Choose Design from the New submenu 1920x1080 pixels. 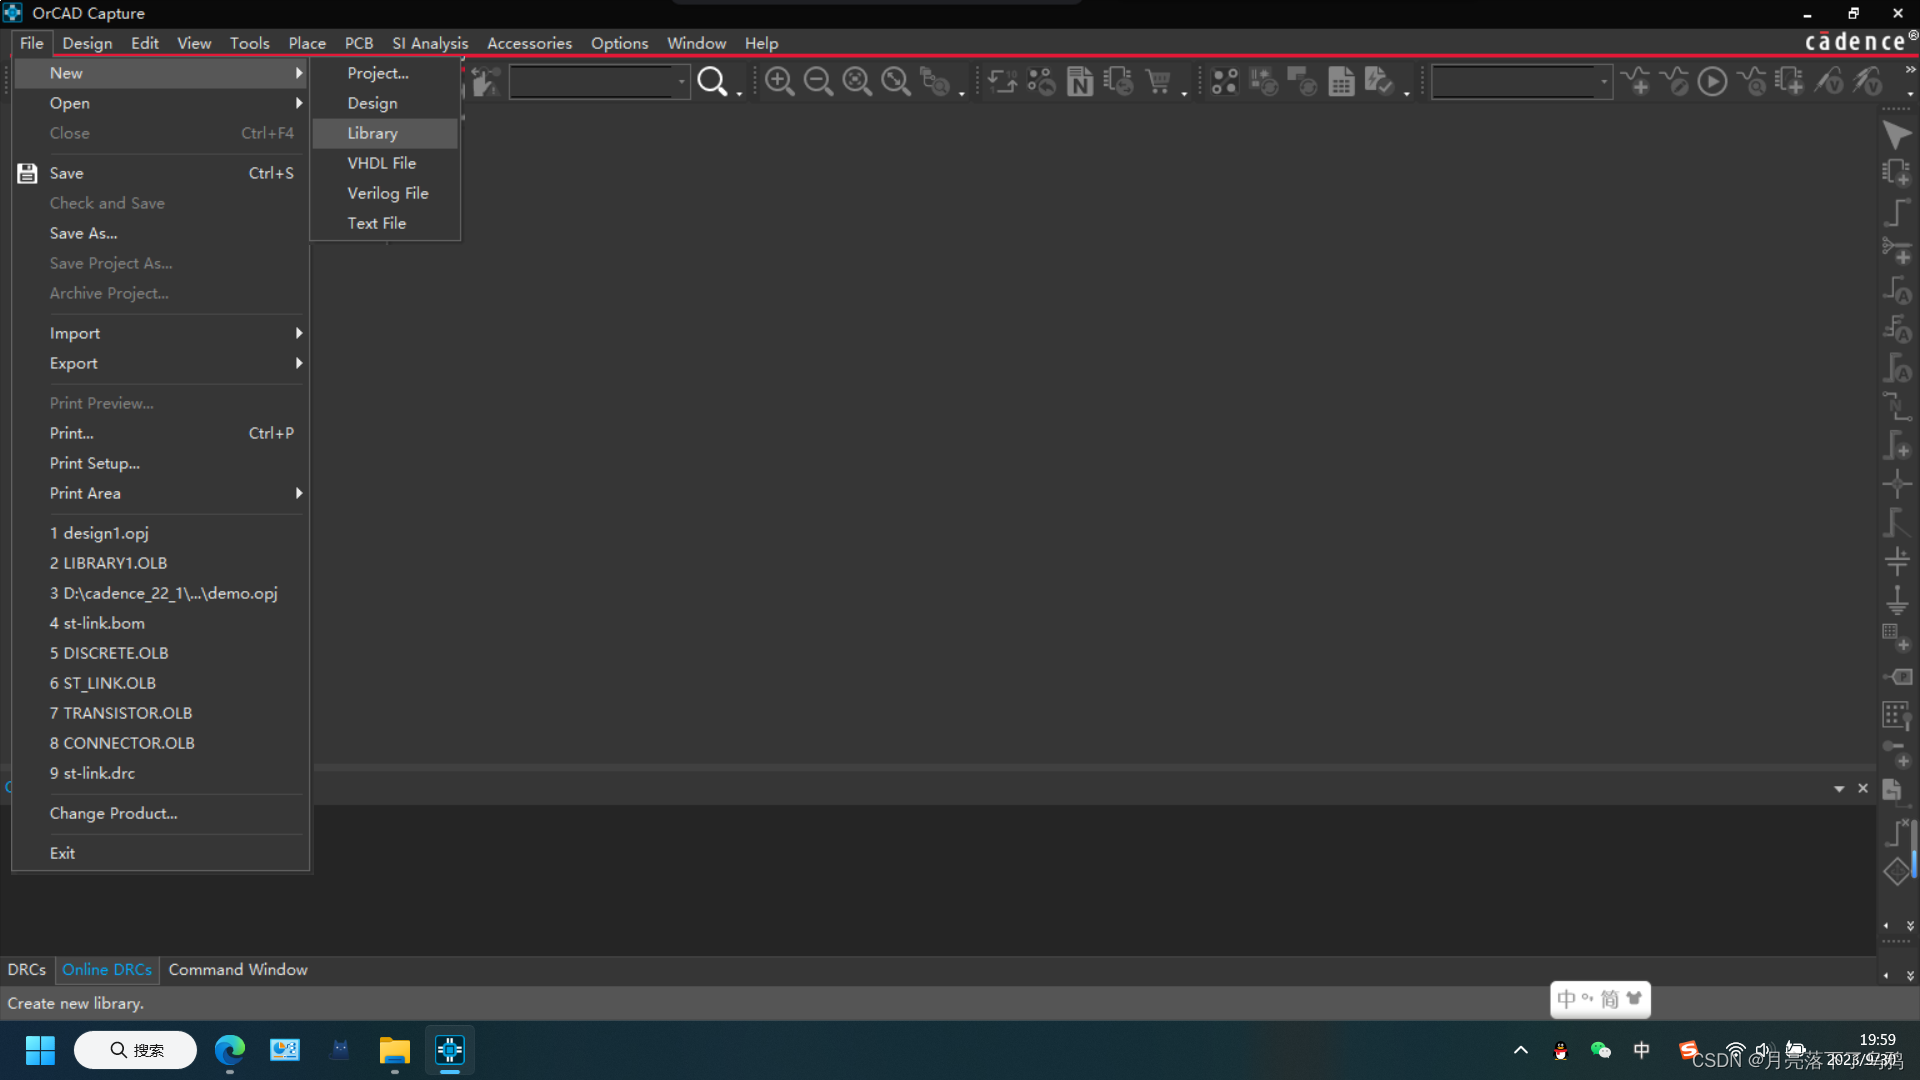click(x=385, y=103)
